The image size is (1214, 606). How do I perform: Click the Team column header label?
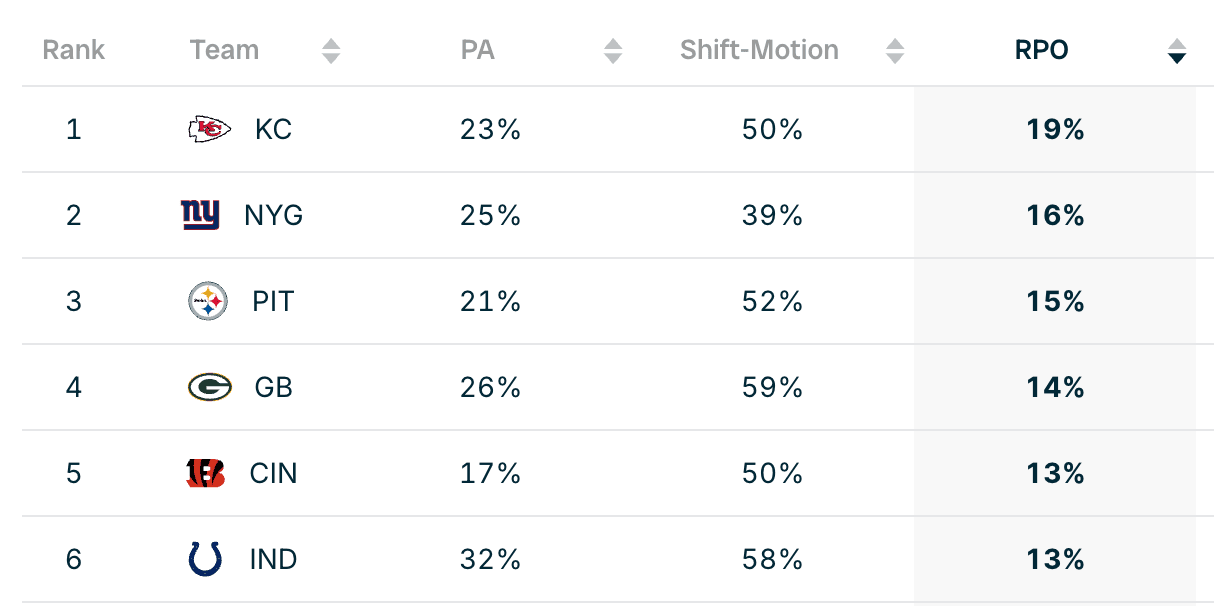pyautogui.click(x=224, y=50)
